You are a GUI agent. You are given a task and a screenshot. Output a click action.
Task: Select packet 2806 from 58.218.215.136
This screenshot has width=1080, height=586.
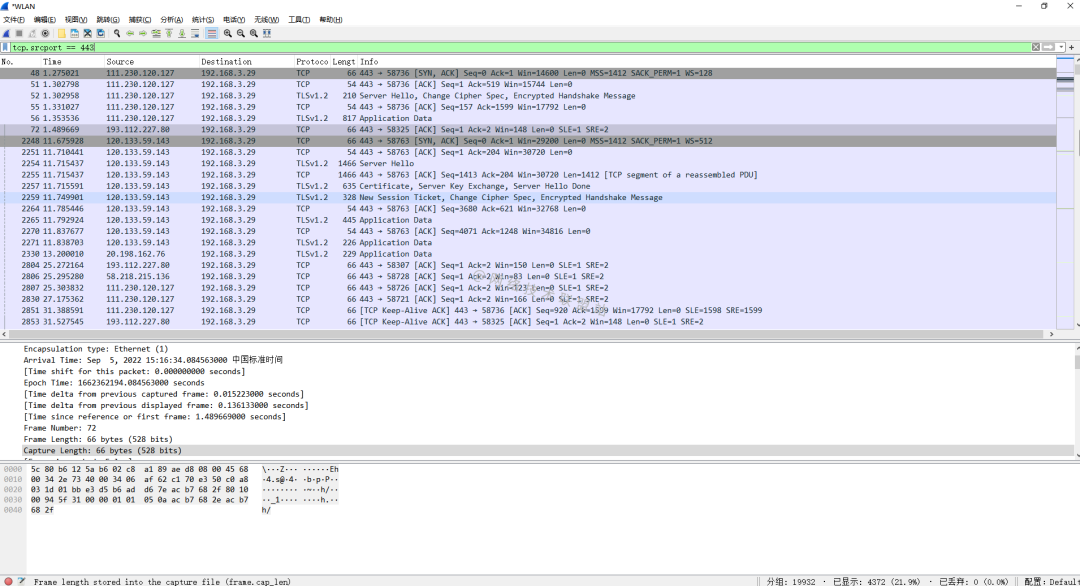click(x=528, y=277)
